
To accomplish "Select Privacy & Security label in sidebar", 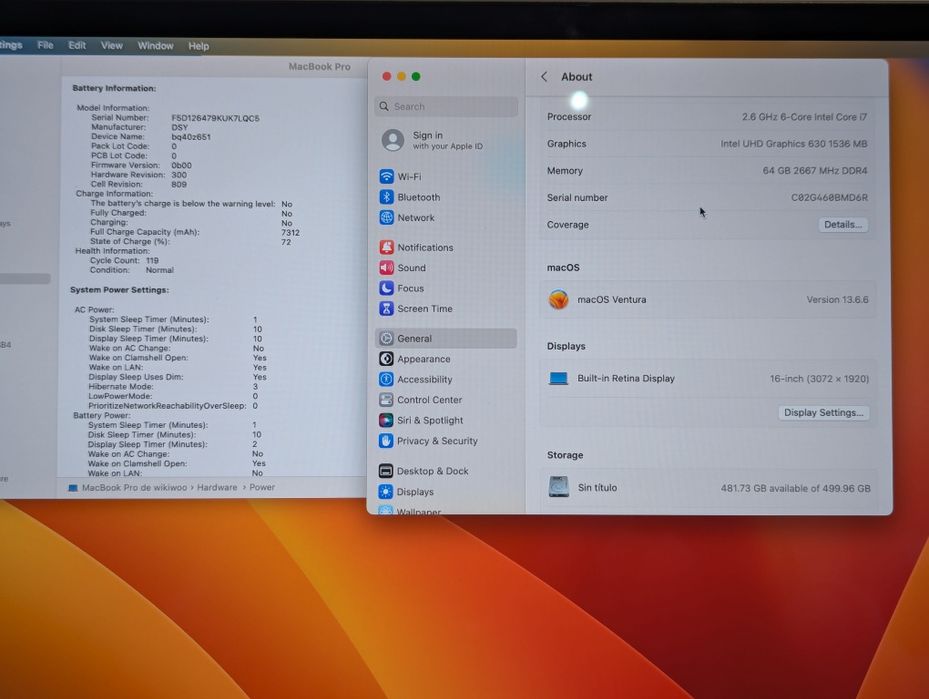I will [x=437, y=441].
